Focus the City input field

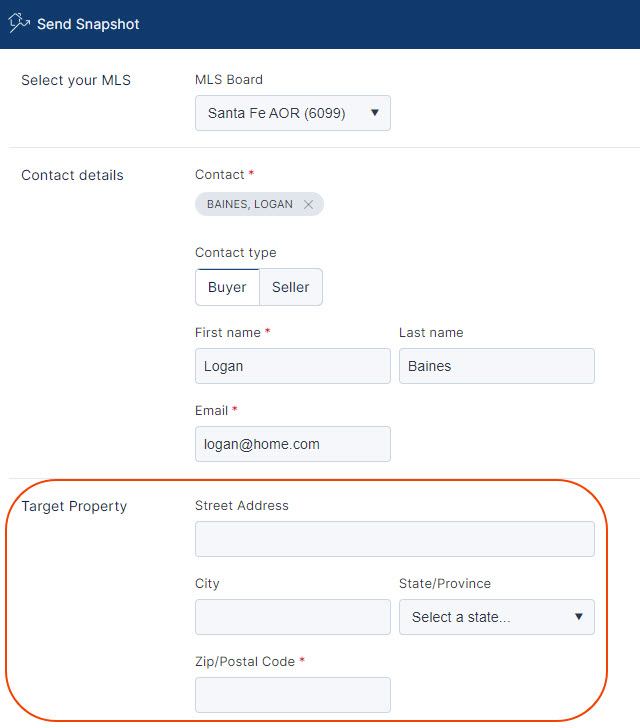point(293,617)
